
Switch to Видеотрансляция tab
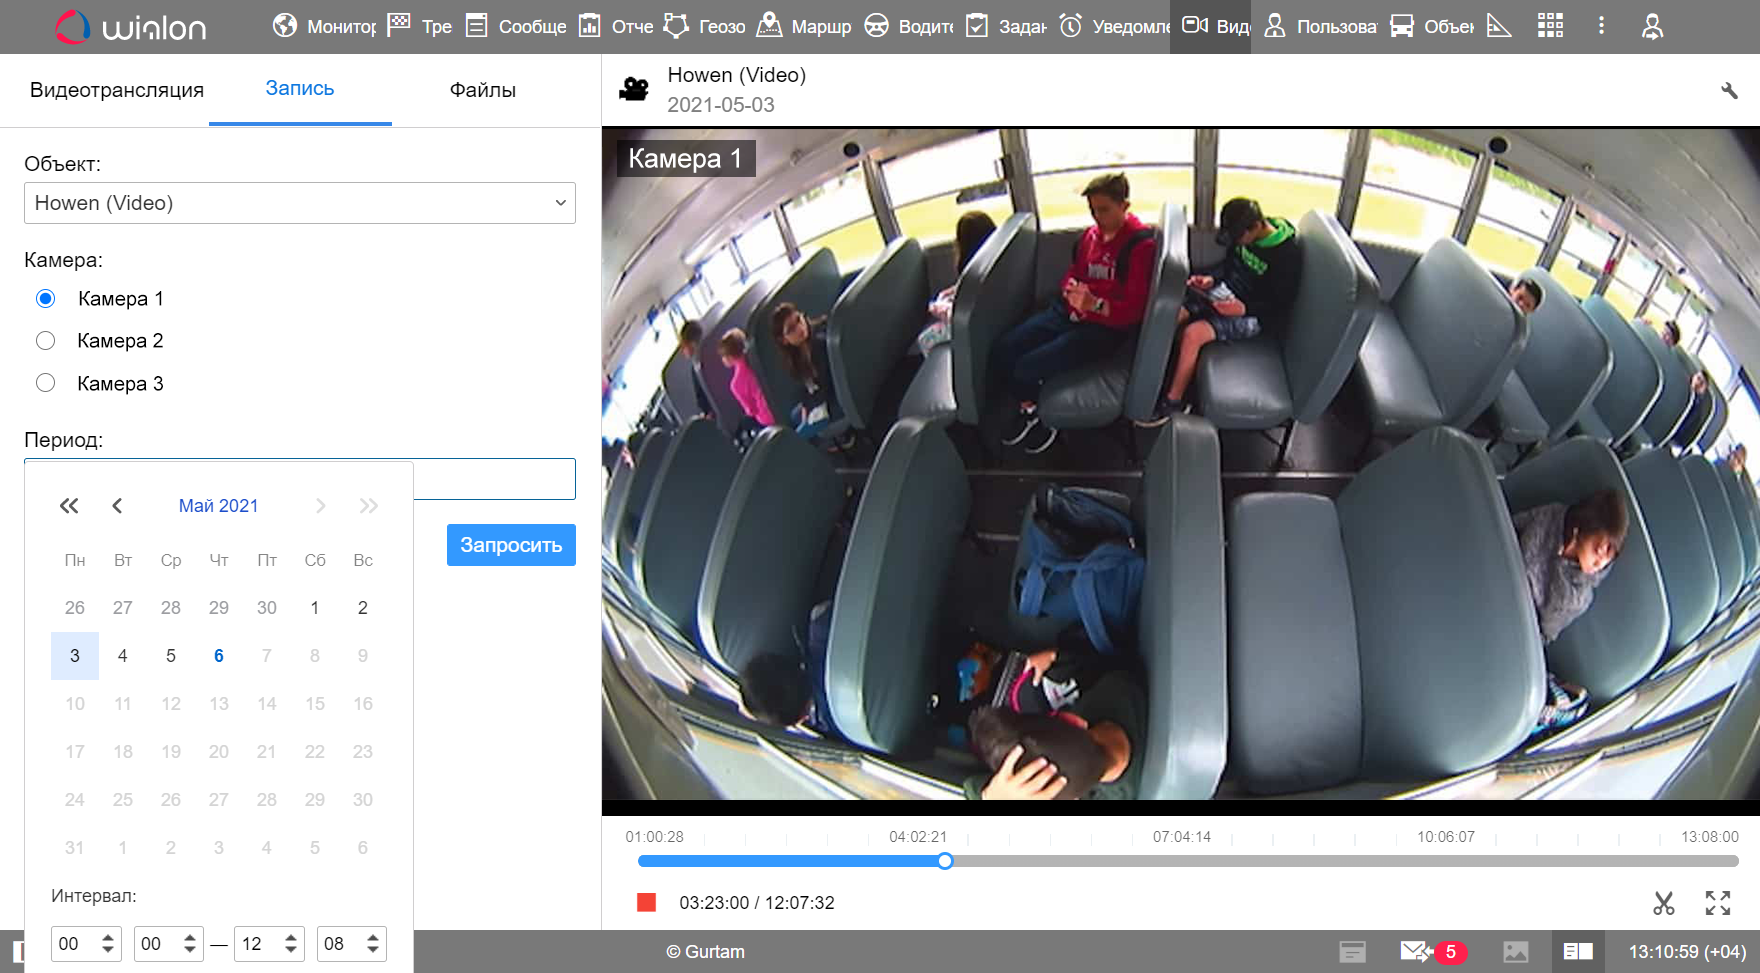pyautogui.click(x=117, y=90)
